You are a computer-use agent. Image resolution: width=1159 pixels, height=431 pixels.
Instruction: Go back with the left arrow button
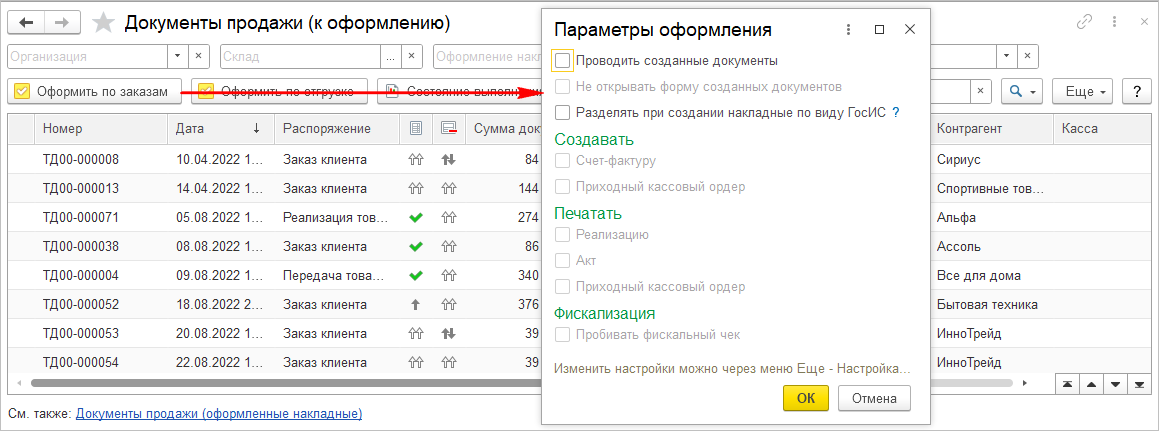point(26,23)
